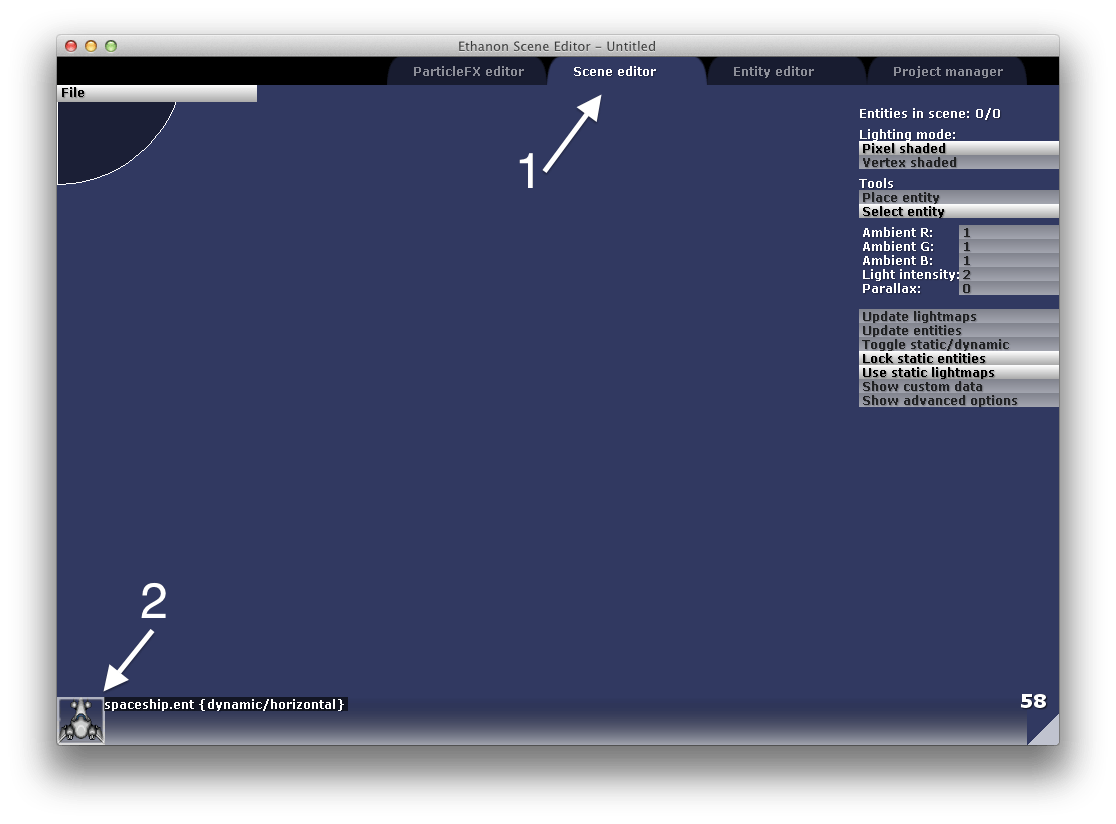Viewport: 1116px width, 824px height.
Task: Choose Vertex shaded lighting mode
Action: [957, 162]
